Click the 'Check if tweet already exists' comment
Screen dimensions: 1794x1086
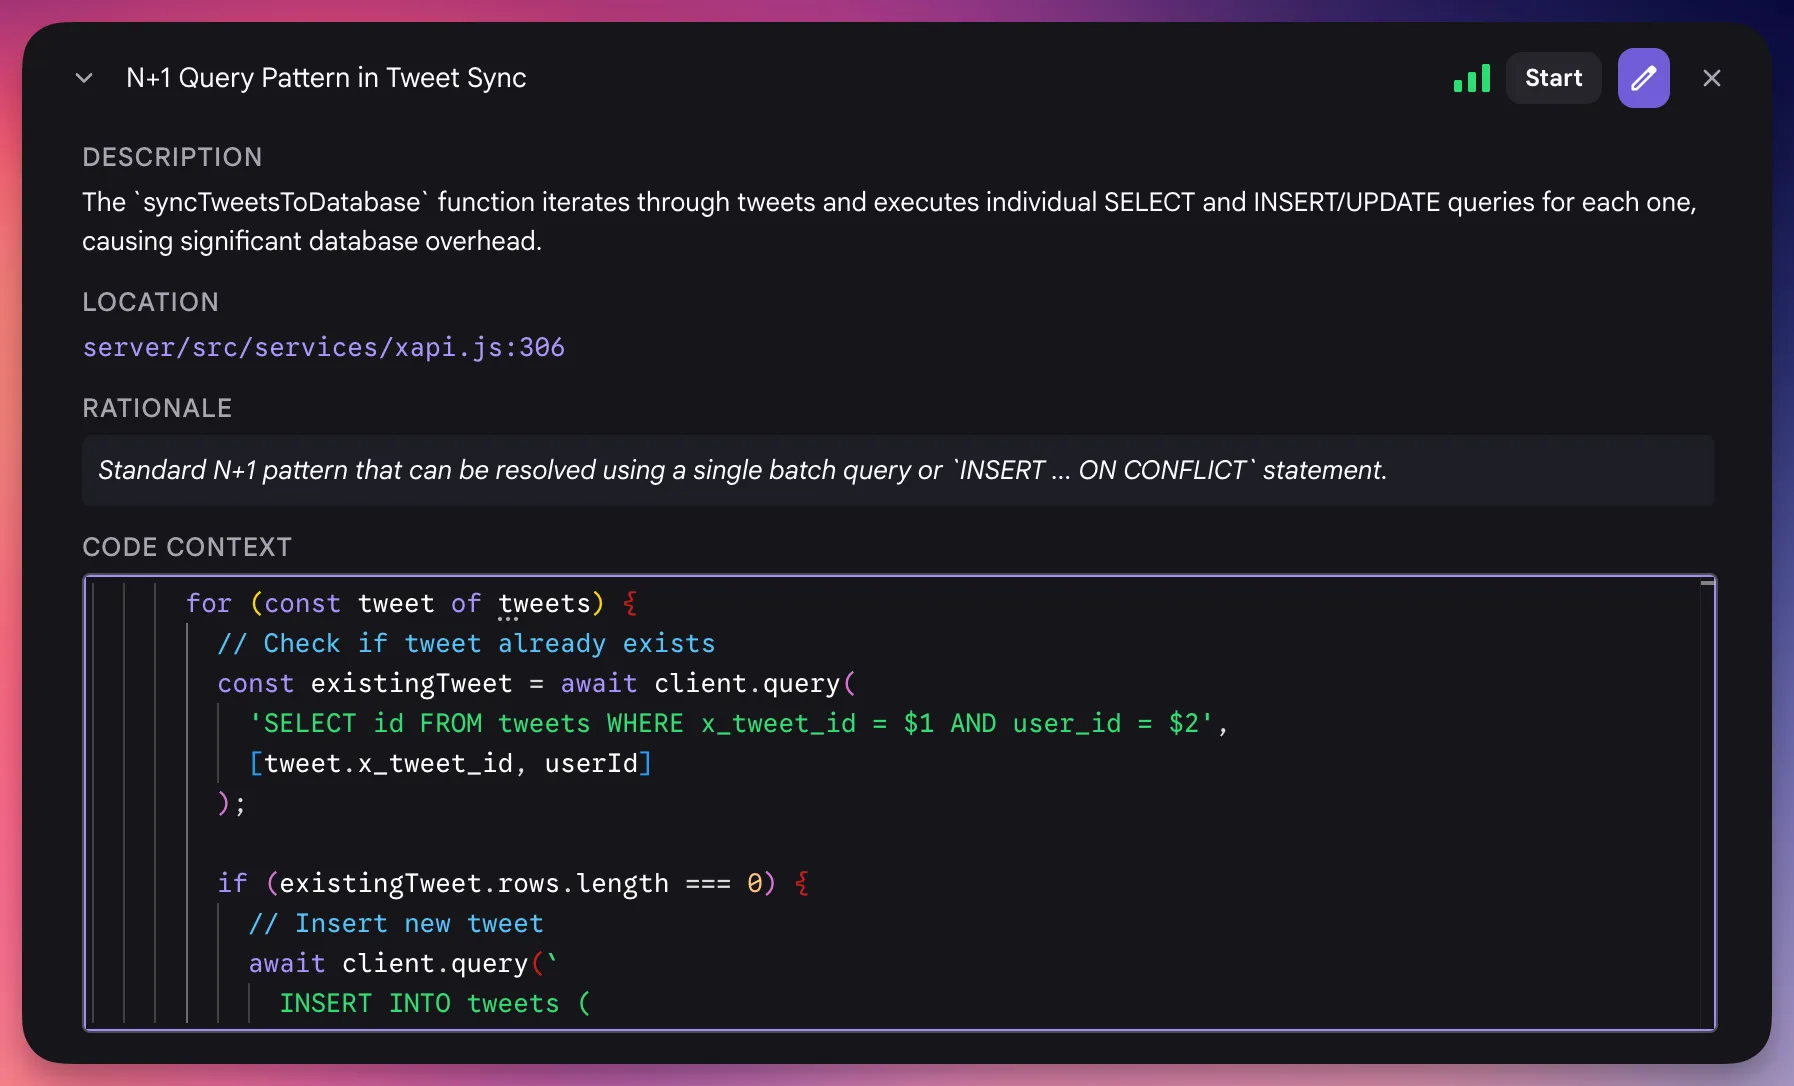[x=466, y=643]
